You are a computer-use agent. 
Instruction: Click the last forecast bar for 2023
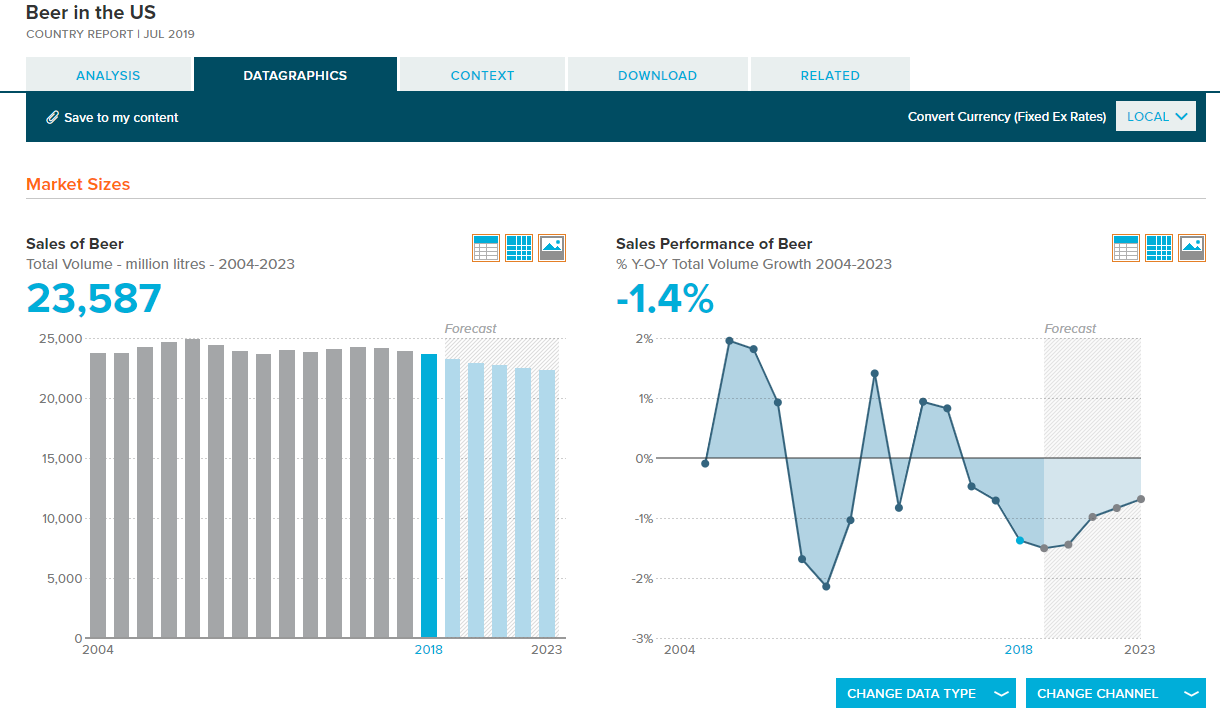pyautogui.click(x=547, y=504)
